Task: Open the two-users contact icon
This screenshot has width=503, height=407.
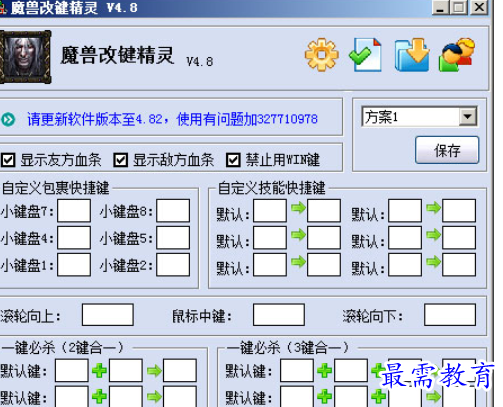Action: (457, 55)
